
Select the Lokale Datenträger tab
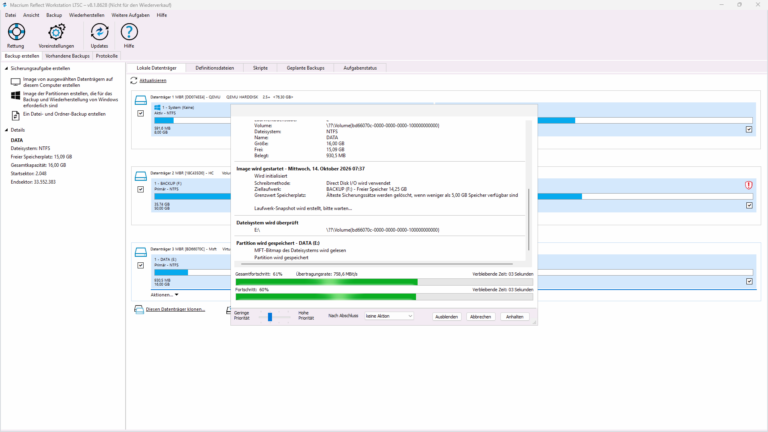coord(156,68)
